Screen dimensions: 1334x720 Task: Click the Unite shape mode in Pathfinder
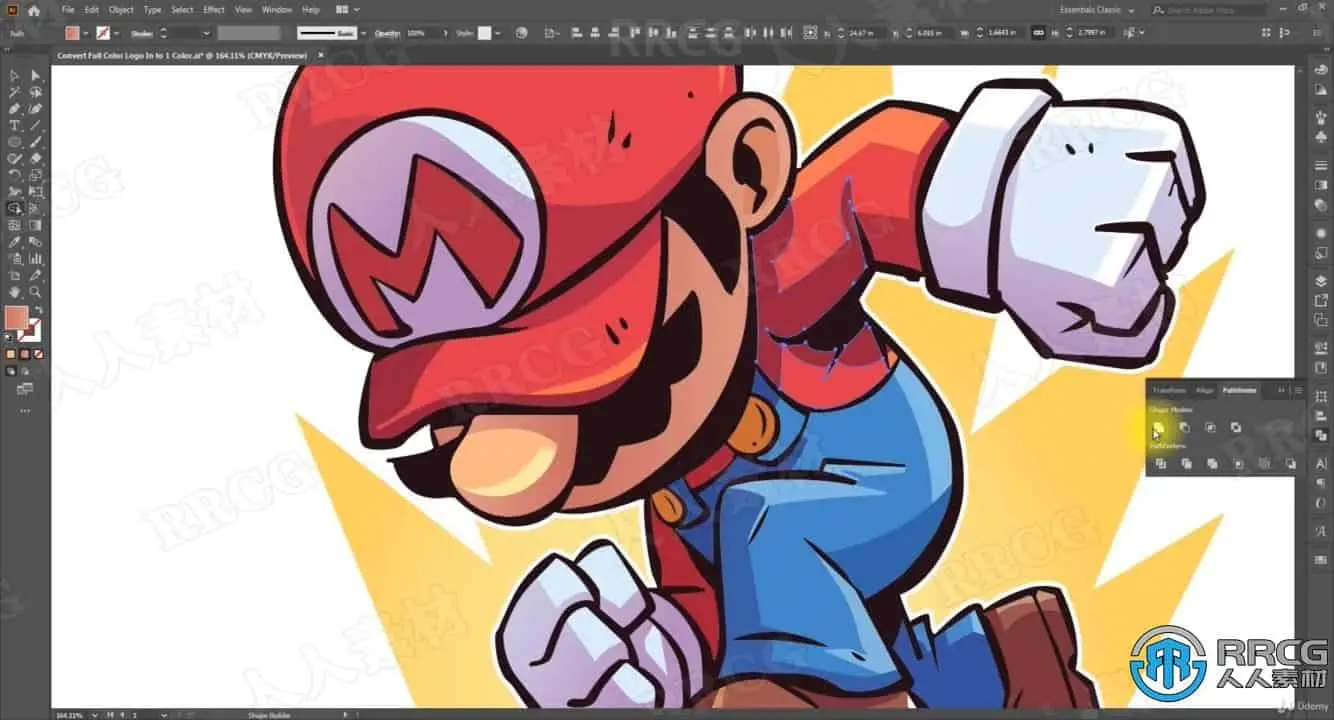pos(1158,427)
